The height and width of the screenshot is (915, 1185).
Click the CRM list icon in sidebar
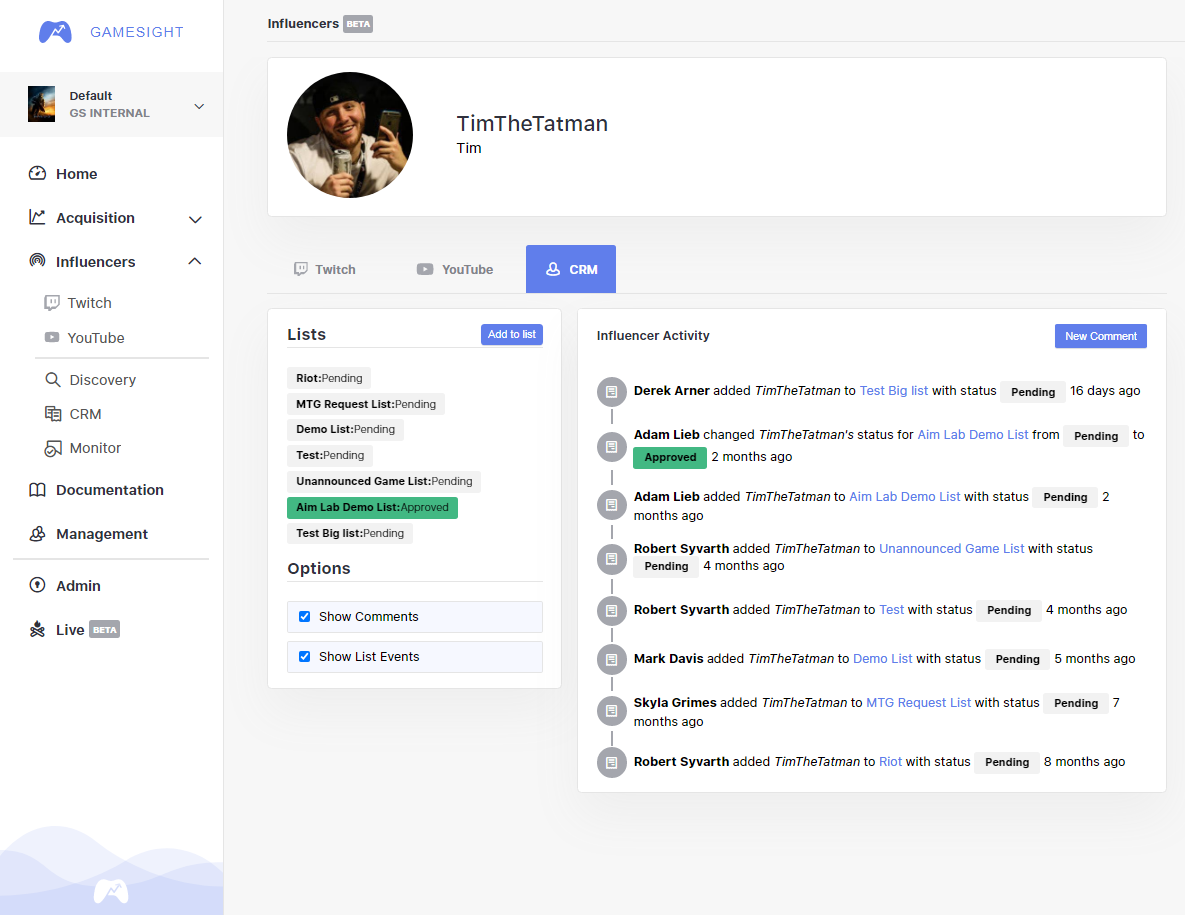point(53,413)
